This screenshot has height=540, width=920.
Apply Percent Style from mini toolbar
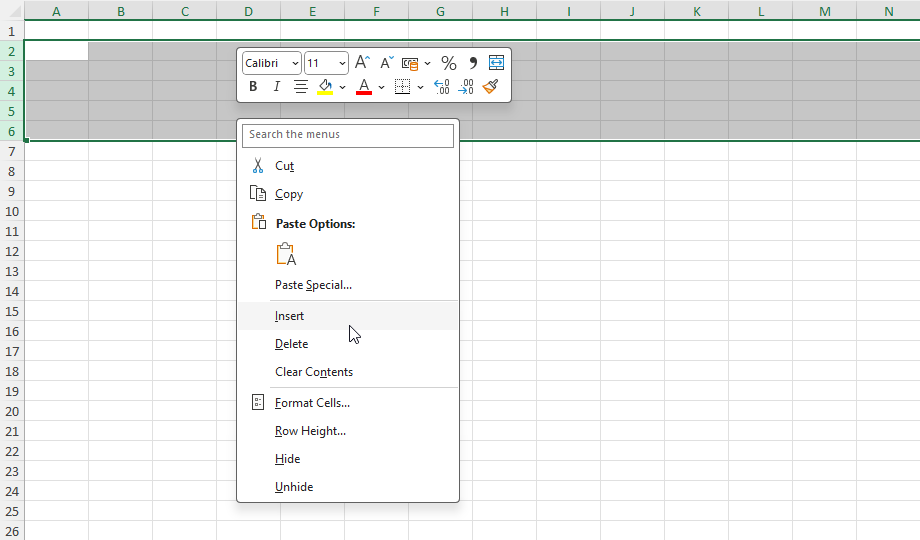[449, 63]
